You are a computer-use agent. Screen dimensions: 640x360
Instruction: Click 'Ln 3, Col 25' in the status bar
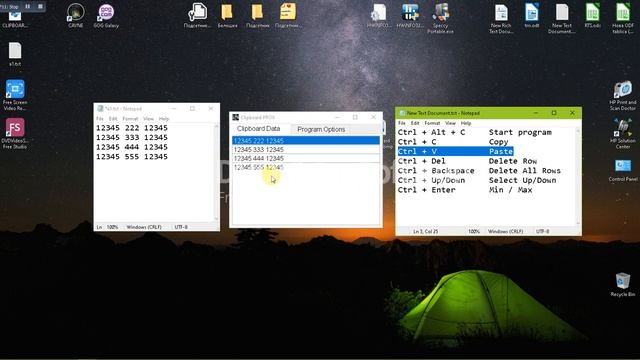click(425, 231)
